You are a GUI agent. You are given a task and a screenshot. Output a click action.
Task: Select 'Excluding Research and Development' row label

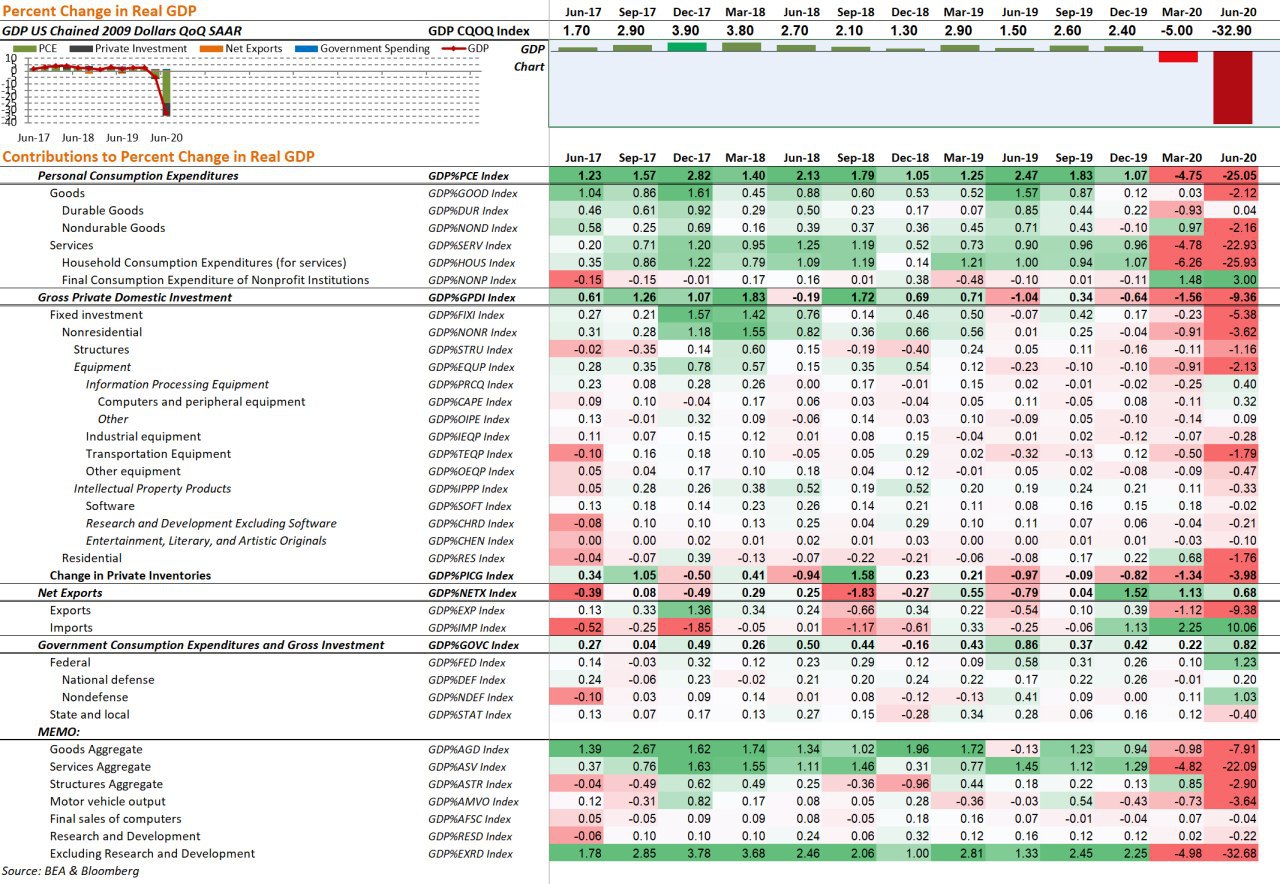tap(152, 854)
